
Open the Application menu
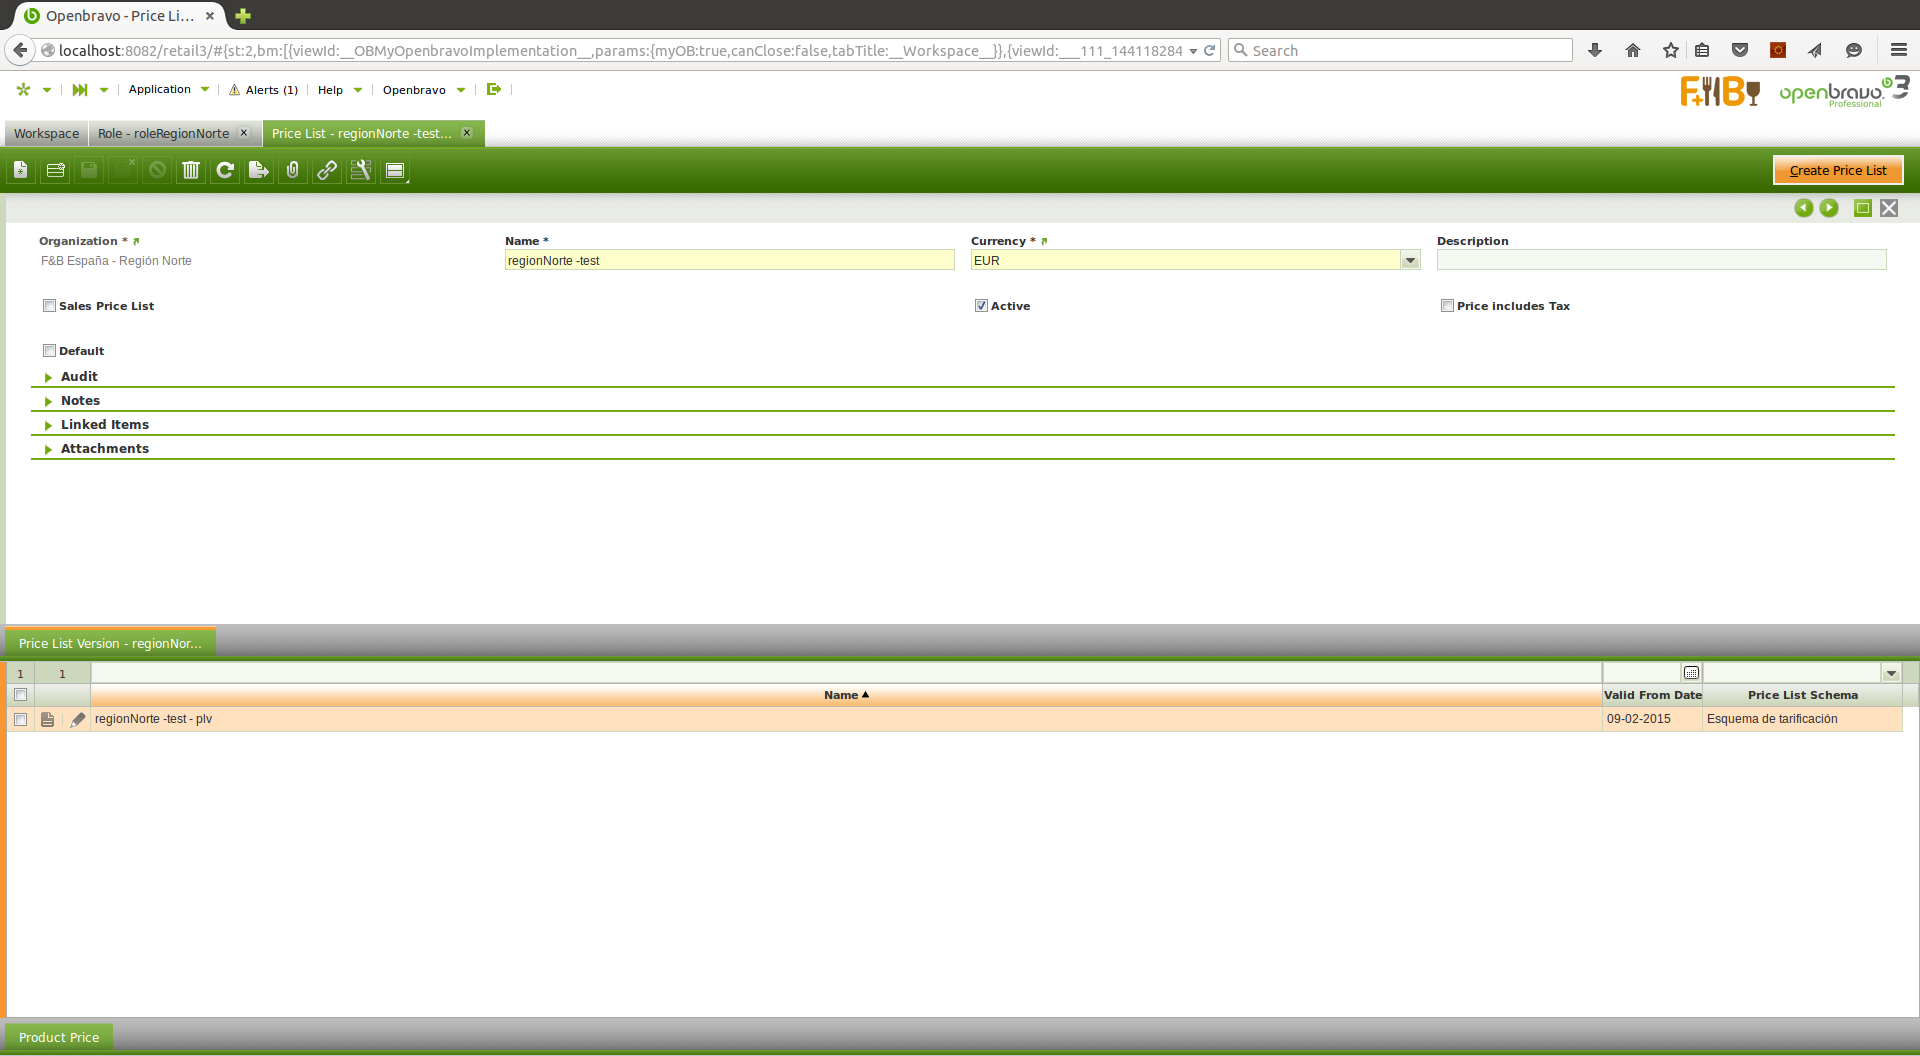[160, 90]
